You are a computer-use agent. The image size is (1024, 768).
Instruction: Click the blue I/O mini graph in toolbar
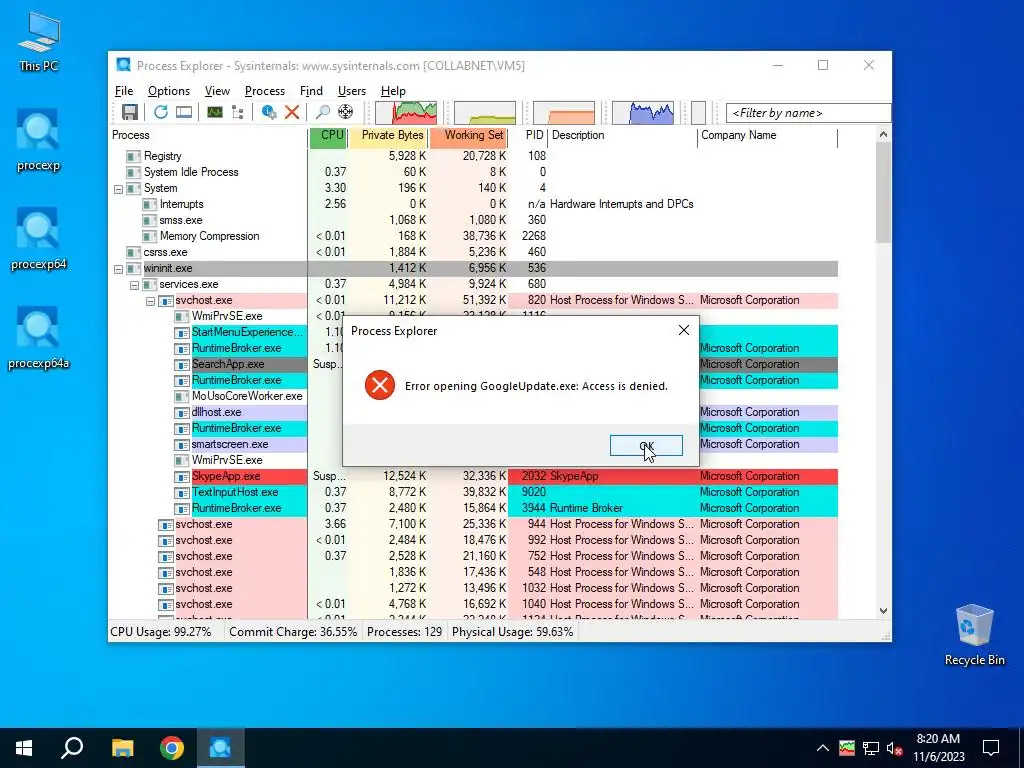(643, 112)
